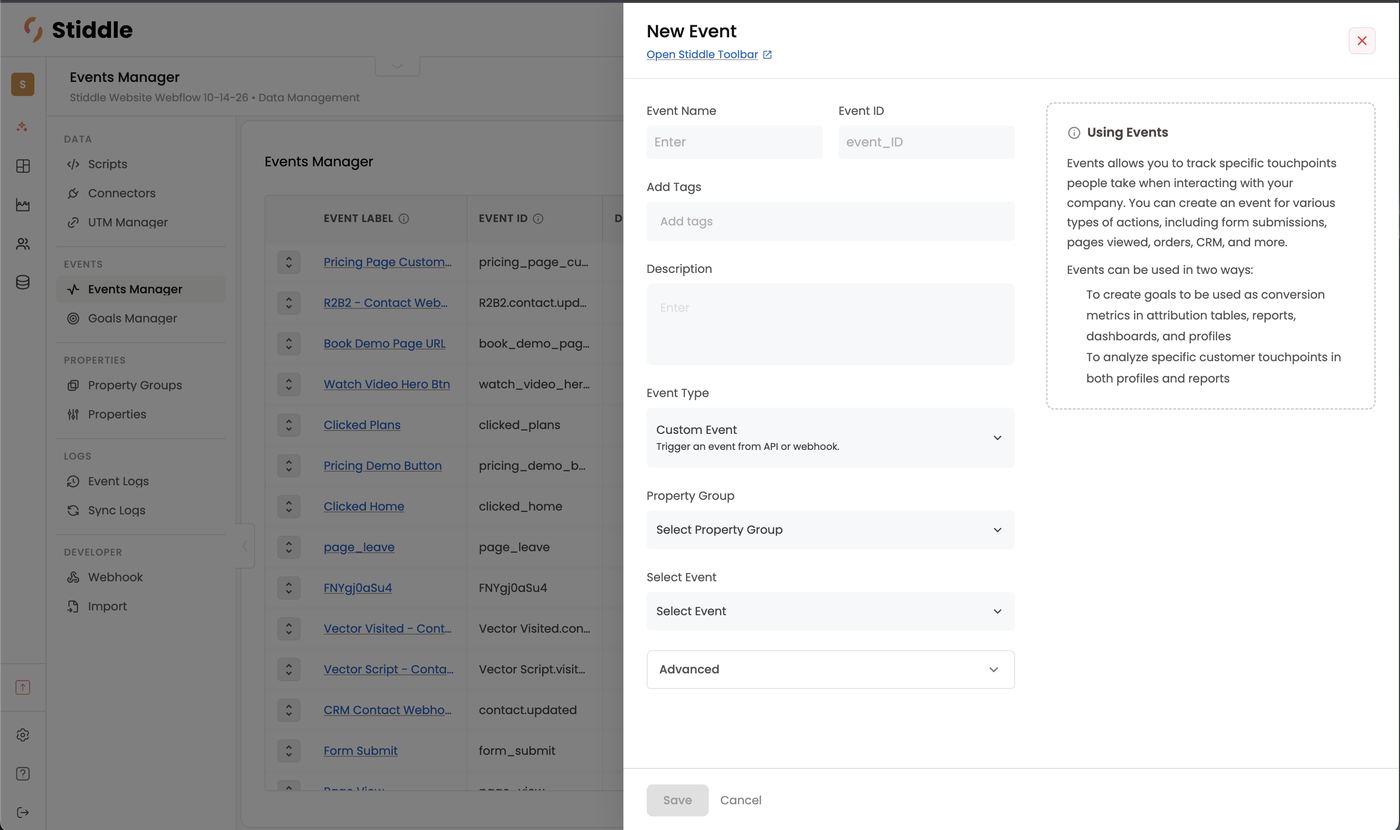
Task: Click the Open Stiddle Toolbar link
Action: (x=709, y=54)
